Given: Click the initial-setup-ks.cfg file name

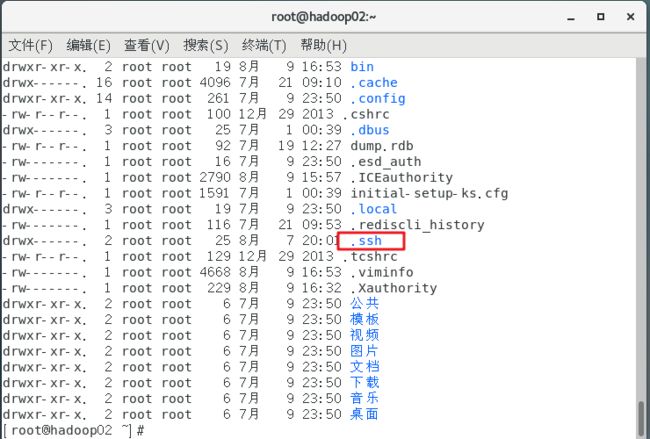Looking at the screenshot, I should (429, 194).
